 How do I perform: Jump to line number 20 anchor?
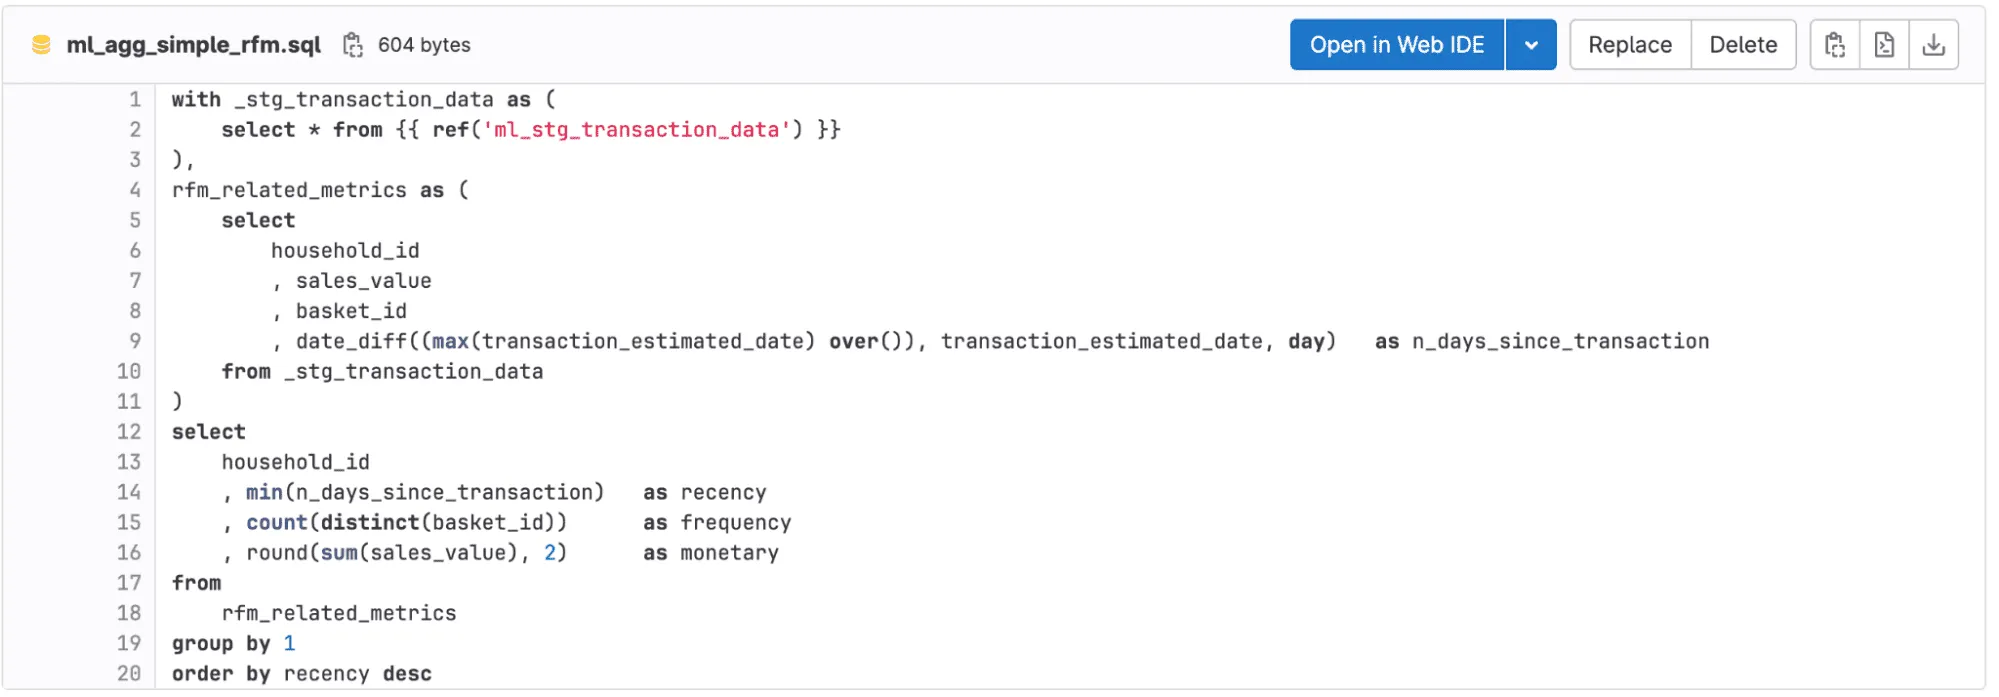[x=129, y=673]
